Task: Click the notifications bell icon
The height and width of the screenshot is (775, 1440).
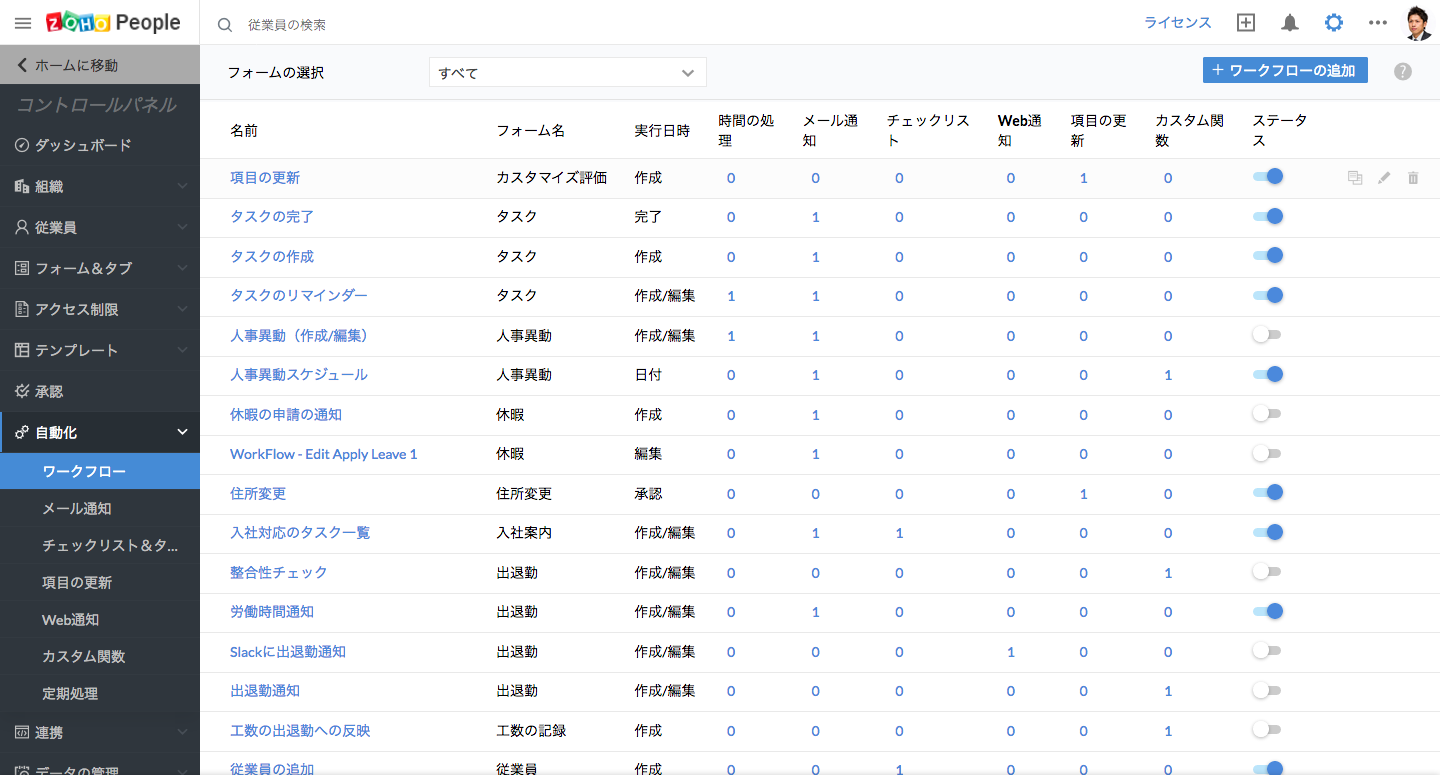Action: click(1290, 23)
